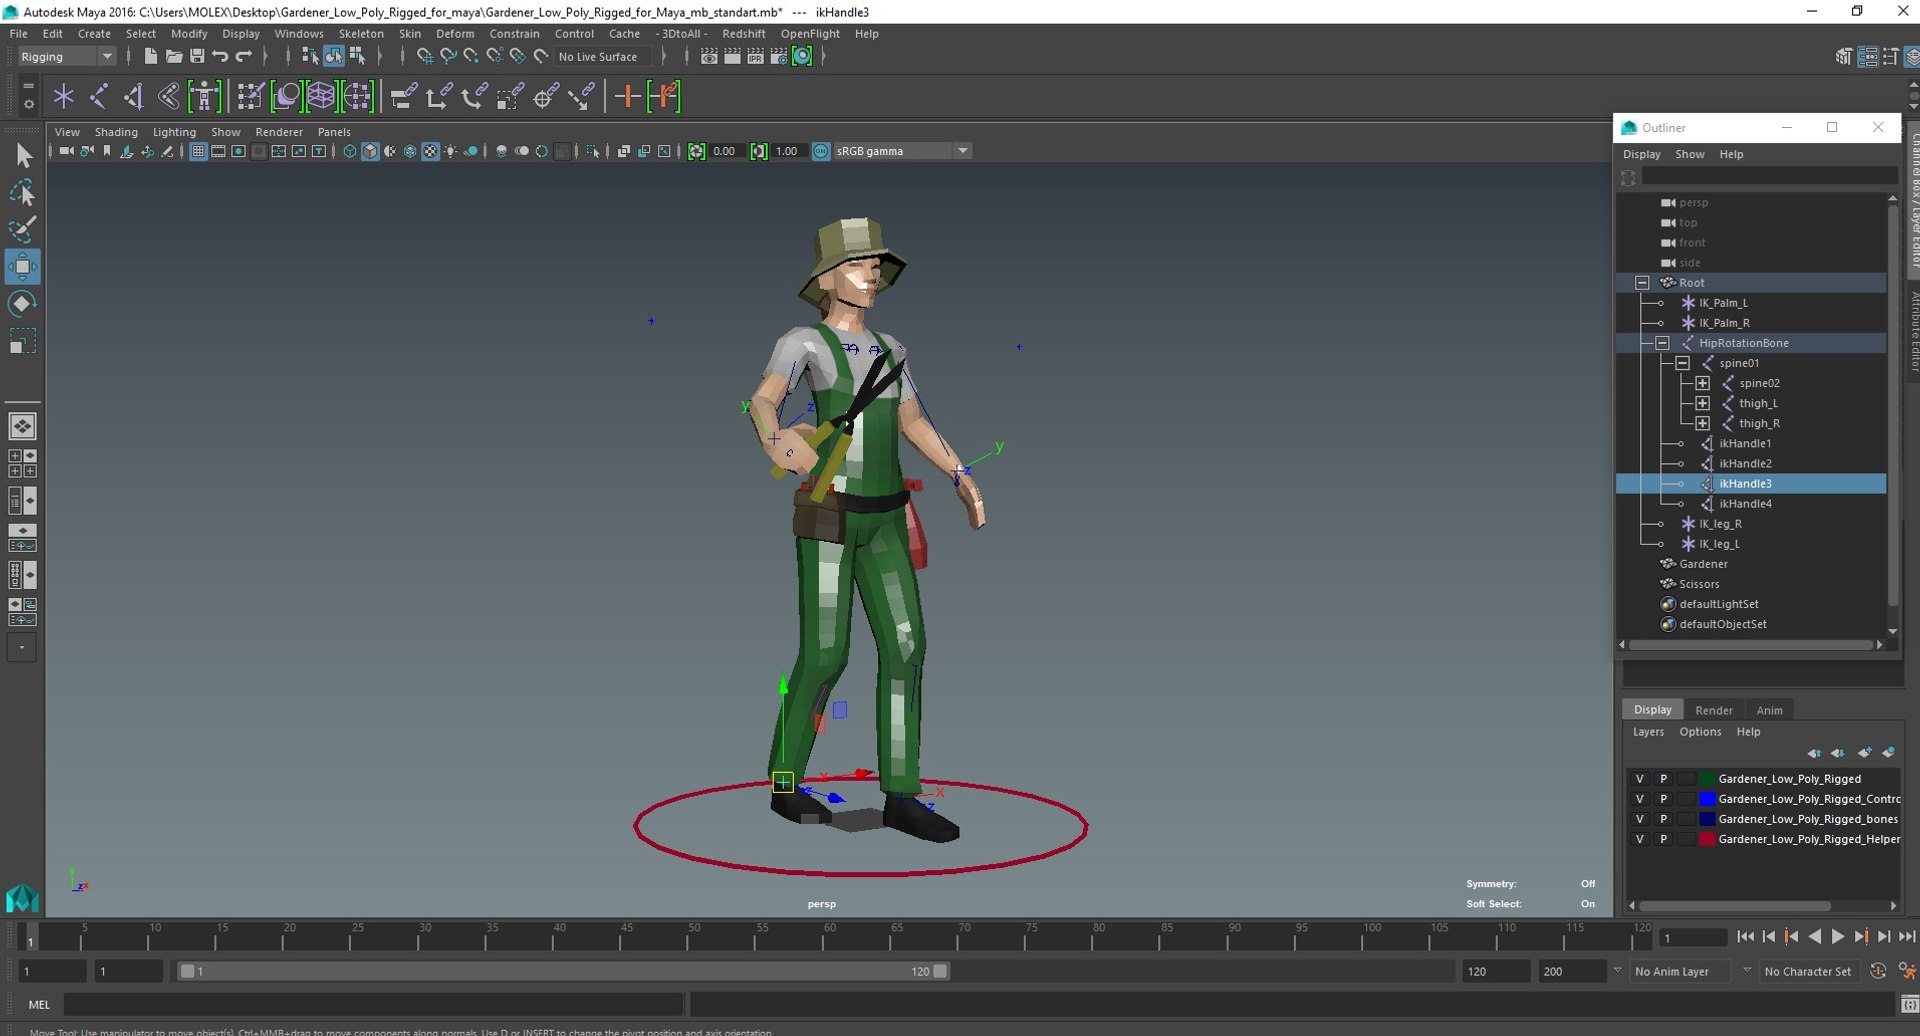Viewport: 1920px width, 1036px height.
Task: Click the MEL command input field
Action: click(373, 1005)
